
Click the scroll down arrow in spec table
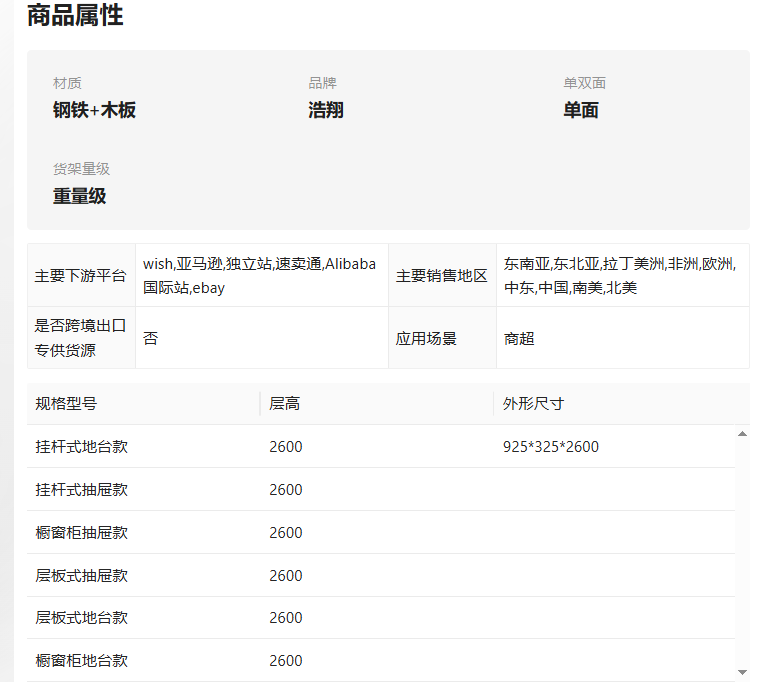(742, 672)
